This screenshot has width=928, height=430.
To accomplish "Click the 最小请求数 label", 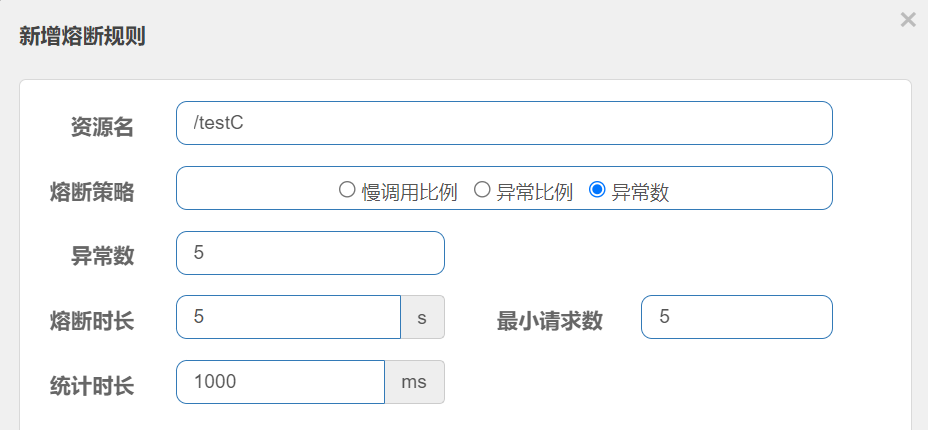I will (550, 321).
